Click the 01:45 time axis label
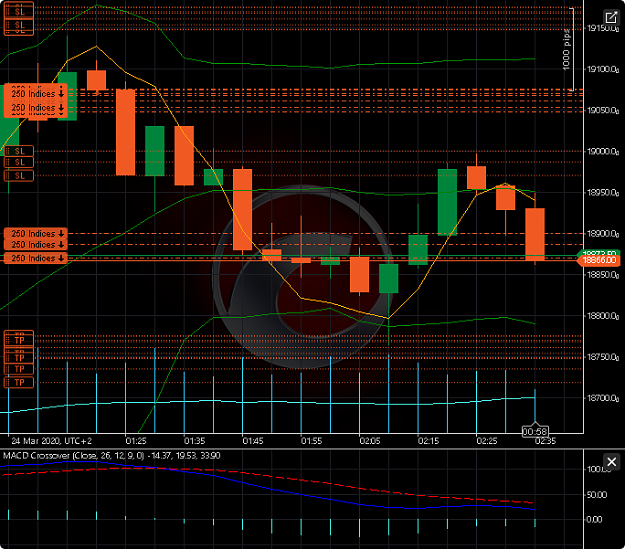The width and height of the screenshot is (625, 549). pyautogui.click(x=253, y=441)
